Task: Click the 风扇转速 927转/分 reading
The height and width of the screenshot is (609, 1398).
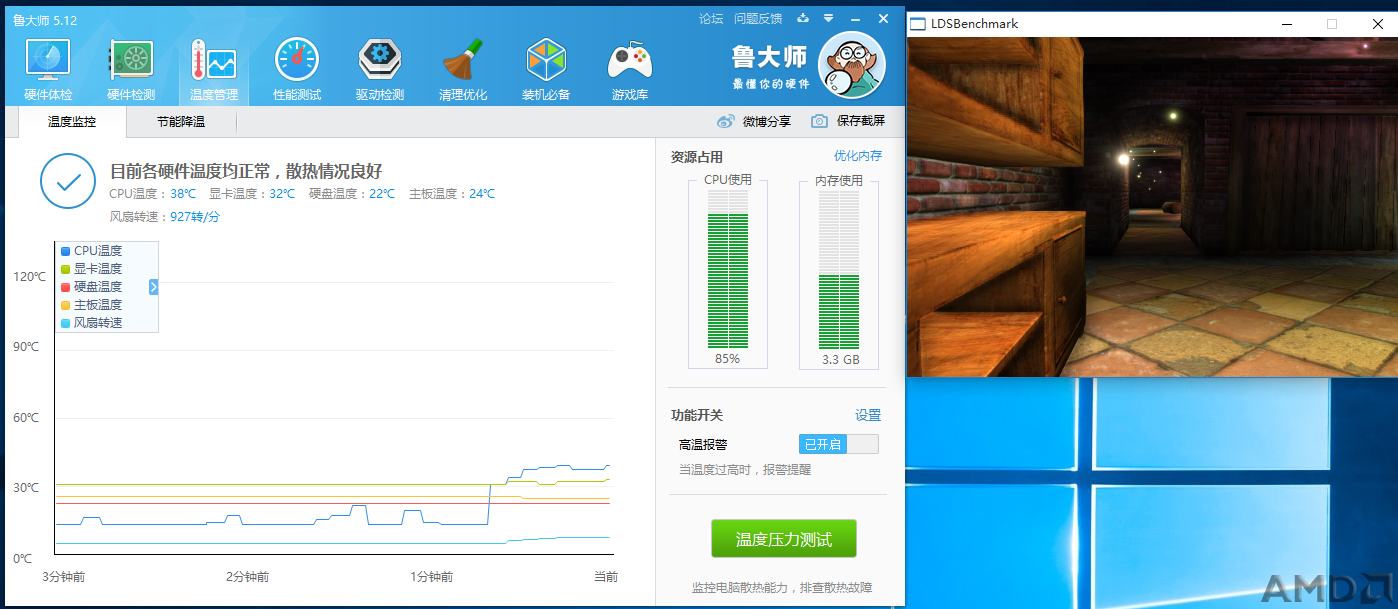Action: 165,217
